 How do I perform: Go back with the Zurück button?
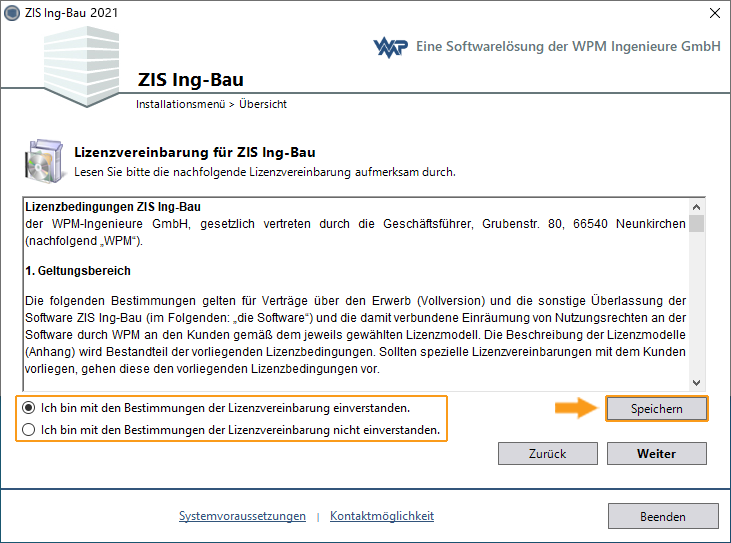(x=547, y=453)
